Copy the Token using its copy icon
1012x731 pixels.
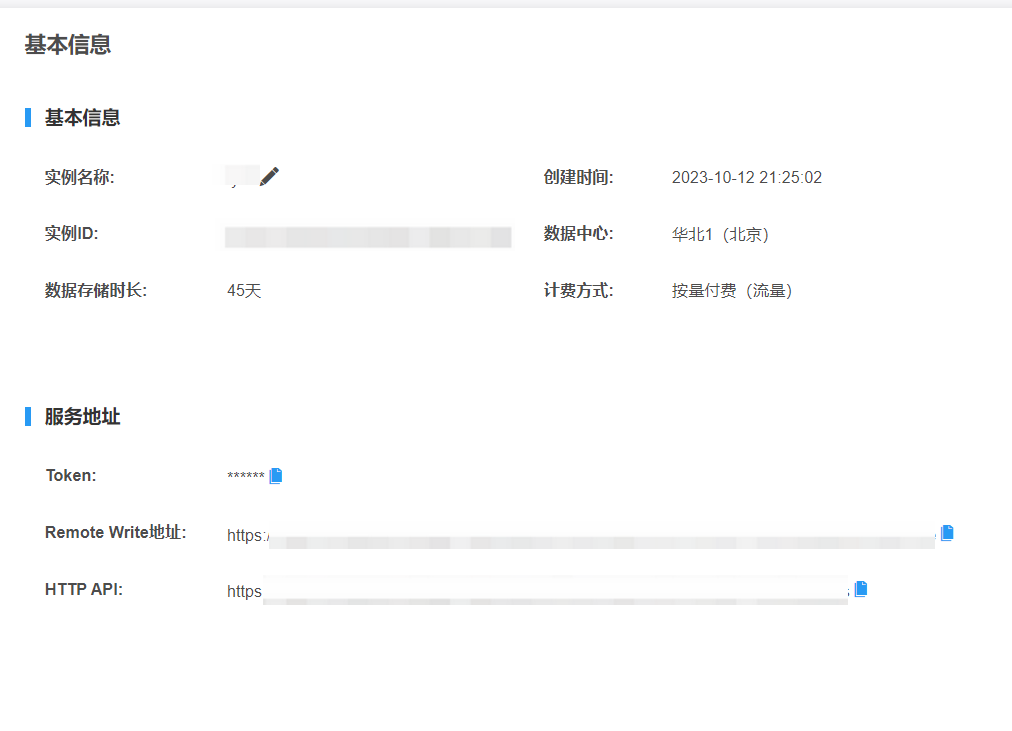click(276, 476)
